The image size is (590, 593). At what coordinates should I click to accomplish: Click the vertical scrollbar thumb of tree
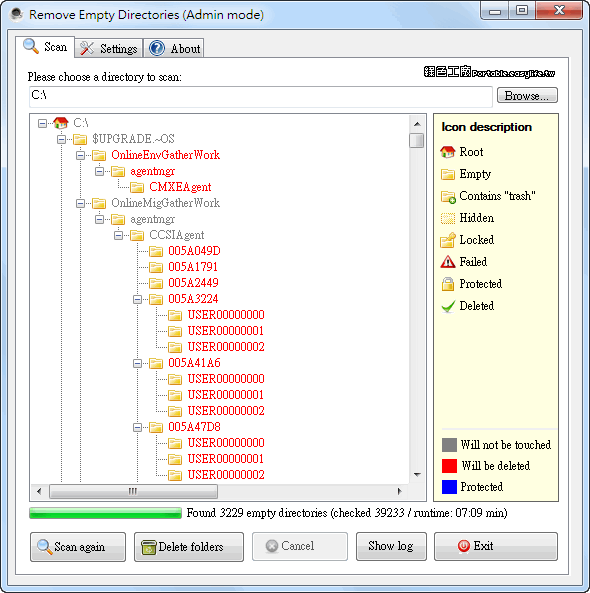click(x=416, y=140)
